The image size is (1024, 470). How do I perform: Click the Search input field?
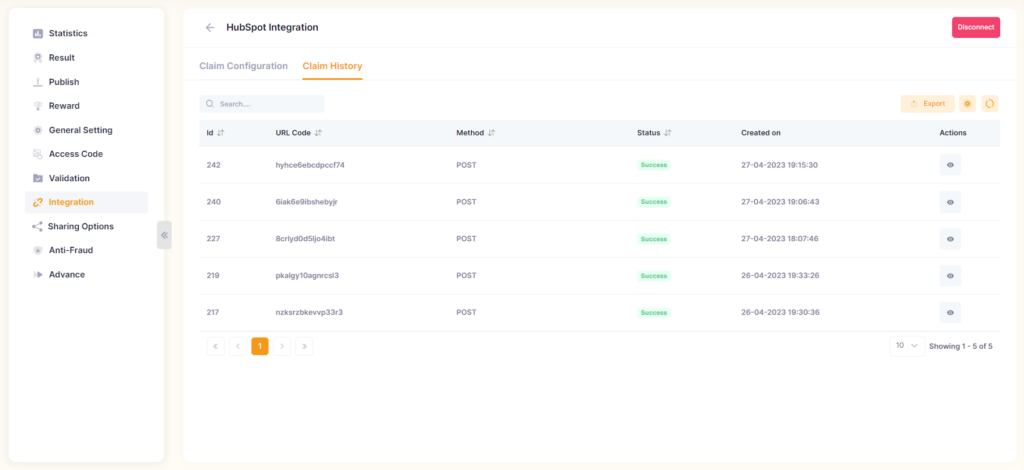coord(262,104)
